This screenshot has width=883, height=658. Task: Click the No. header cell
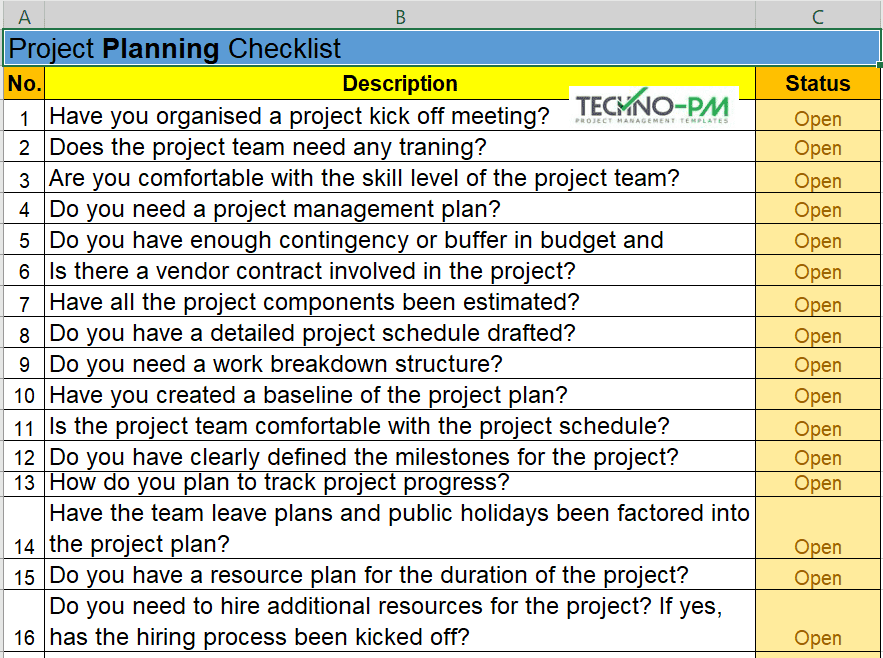(x=24, y=83)
